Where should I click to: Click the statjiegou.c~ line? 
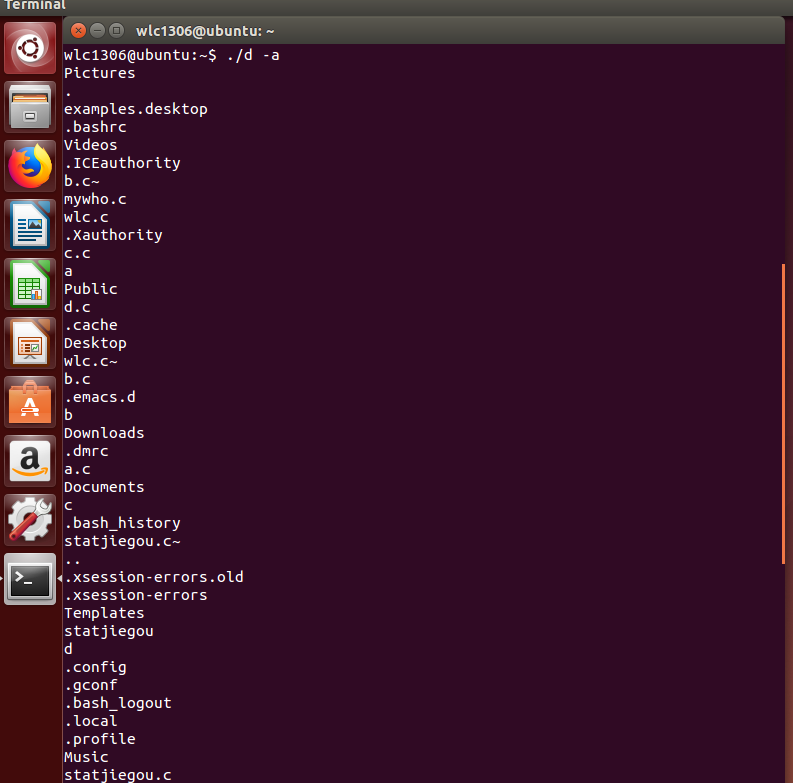122,541
